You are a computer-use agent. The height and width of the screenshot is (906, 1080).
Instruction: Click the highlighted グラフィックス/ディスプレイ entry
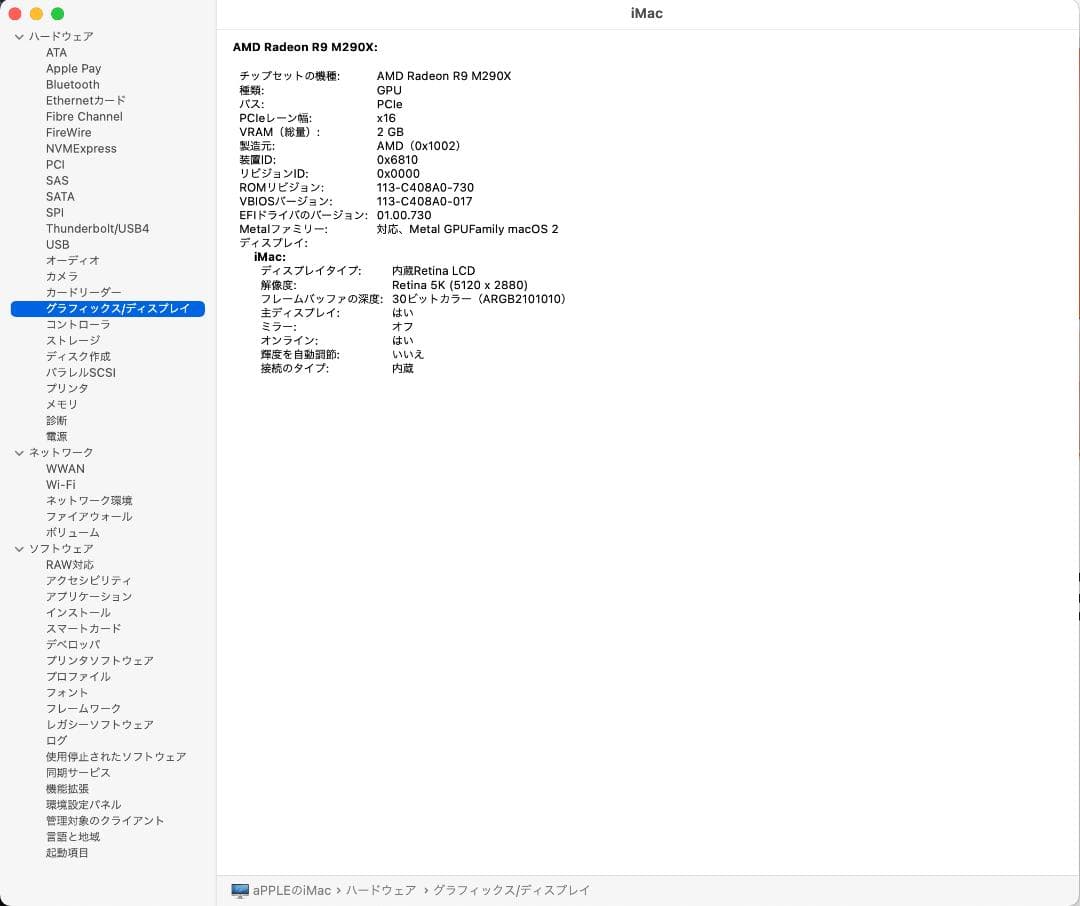tap(108, 308)
